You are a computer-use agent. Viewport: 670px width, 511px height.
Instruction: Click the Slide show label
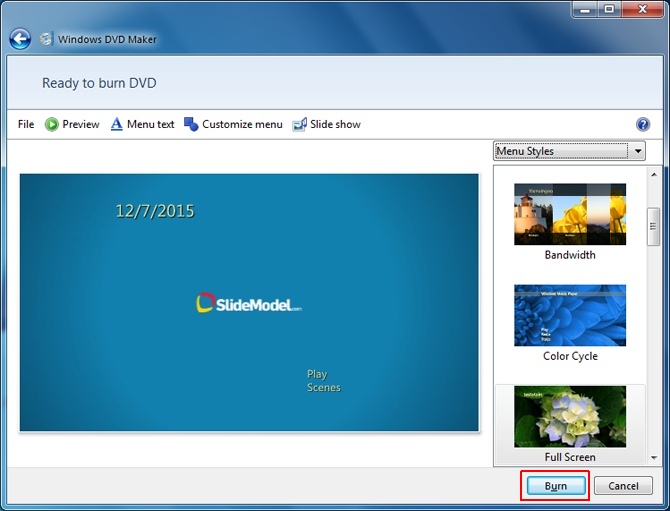coord(335,124)
